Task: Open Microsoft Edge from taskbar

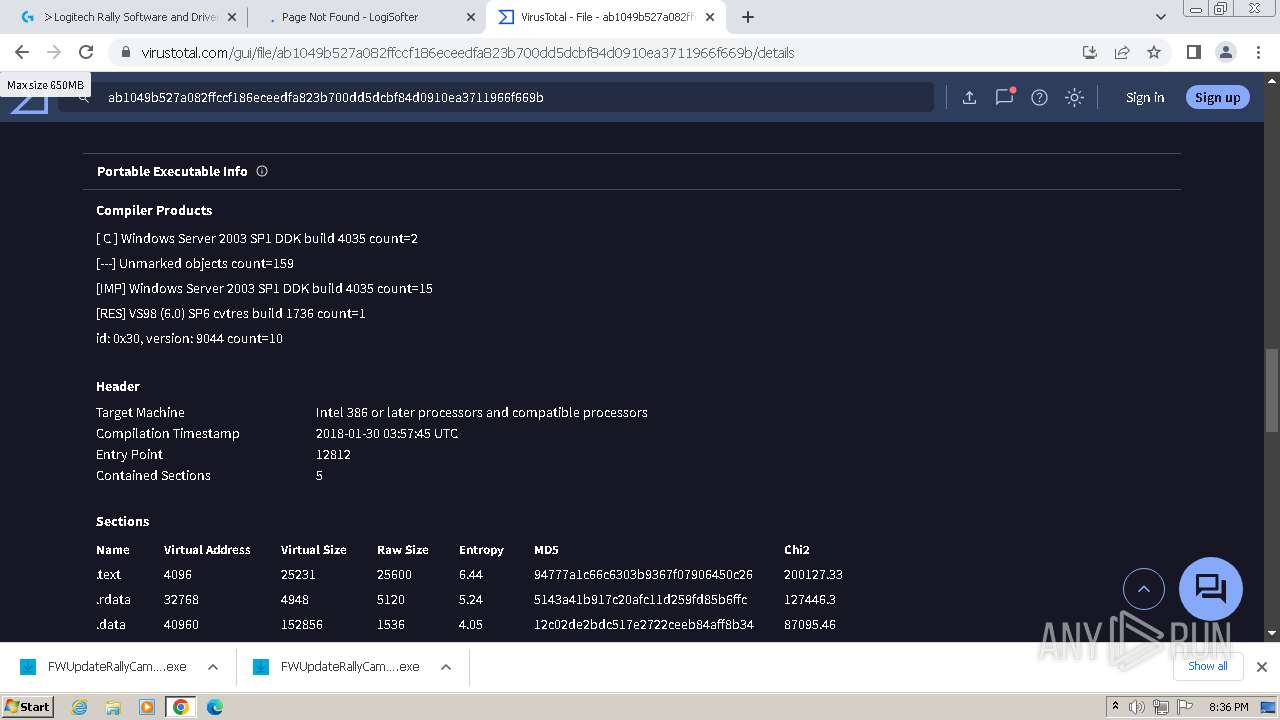Action: coord(215,707)
